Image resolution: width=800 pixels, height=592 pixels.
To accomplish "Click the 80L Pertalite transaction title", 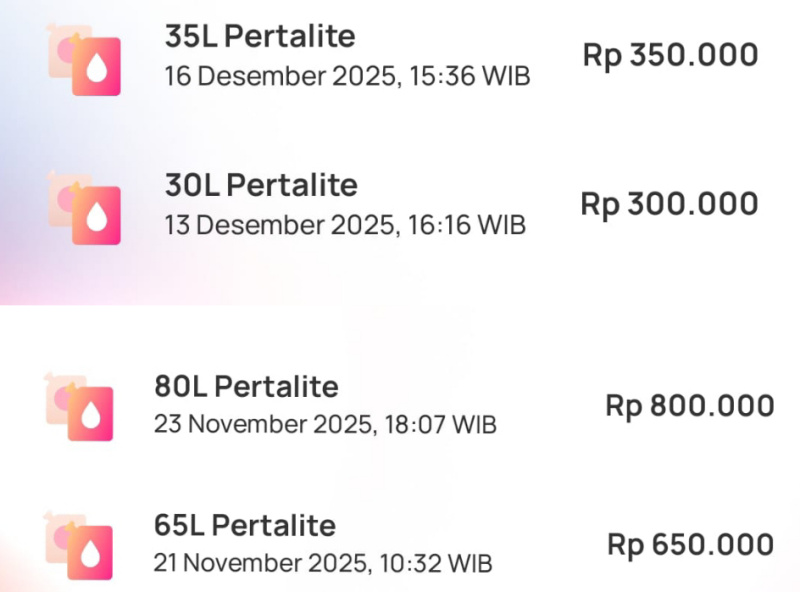I will pyautogui.click(x=246, y=386).
